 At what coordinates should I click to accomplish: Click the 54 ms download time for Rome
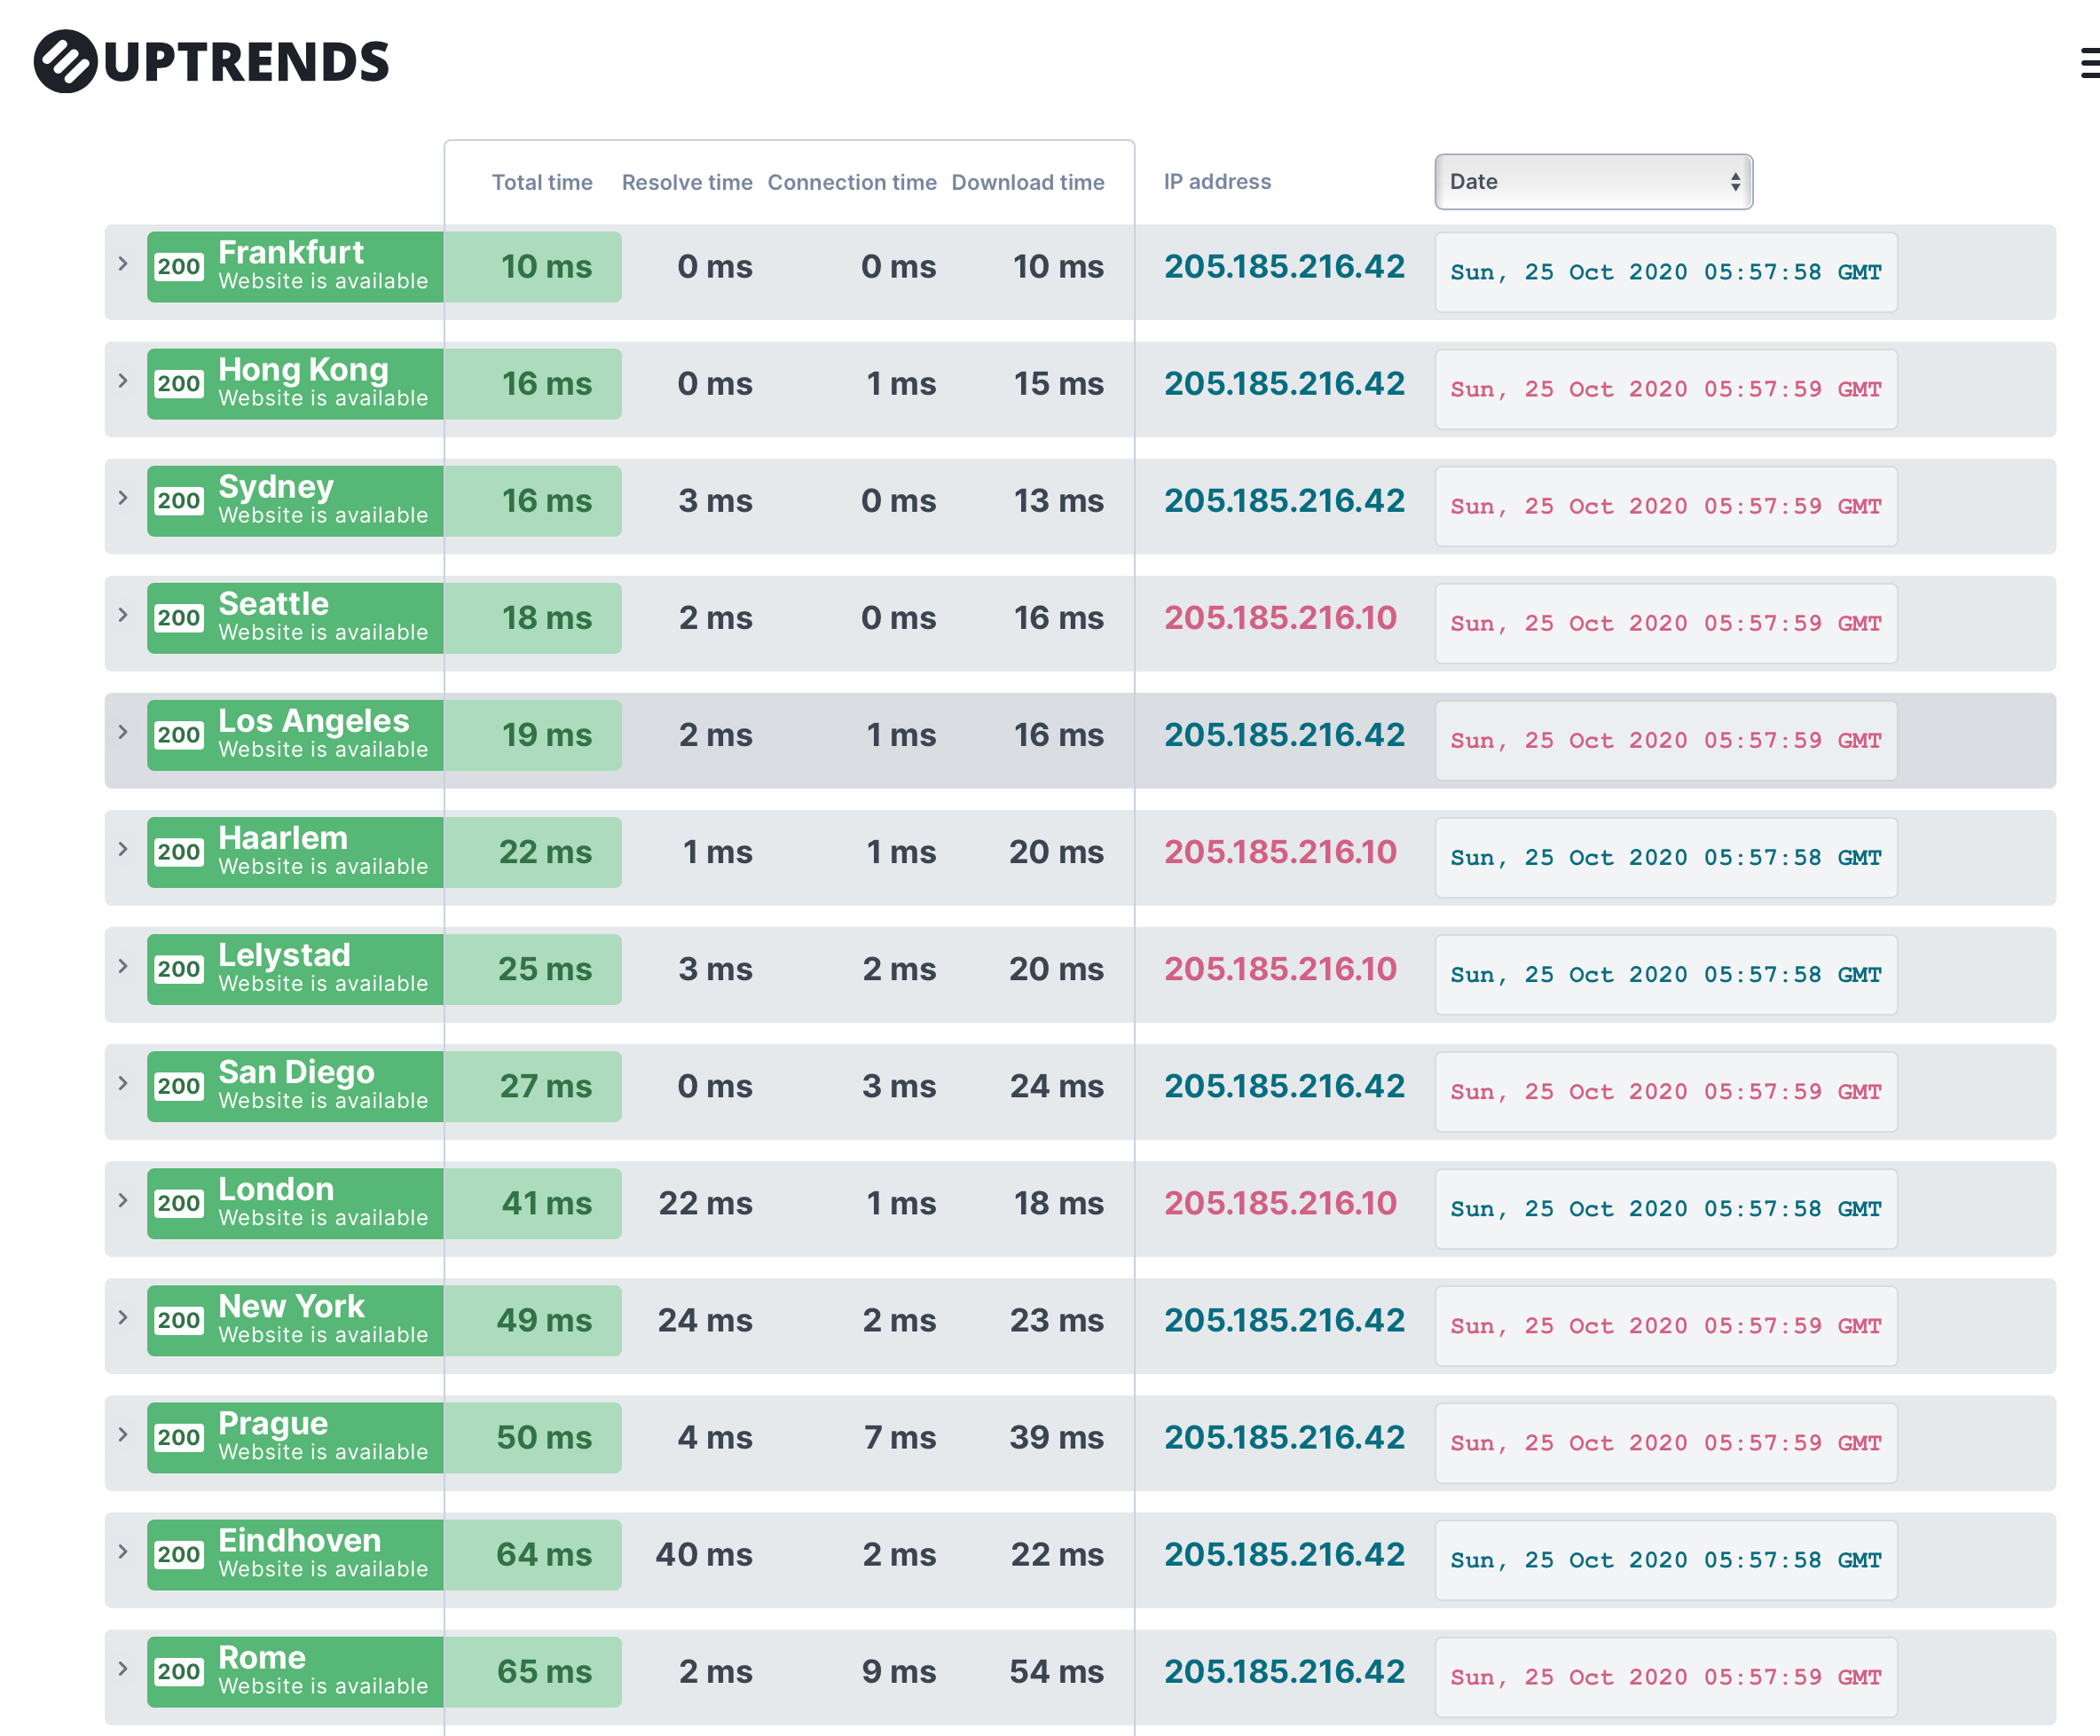click(1056, 1671)
